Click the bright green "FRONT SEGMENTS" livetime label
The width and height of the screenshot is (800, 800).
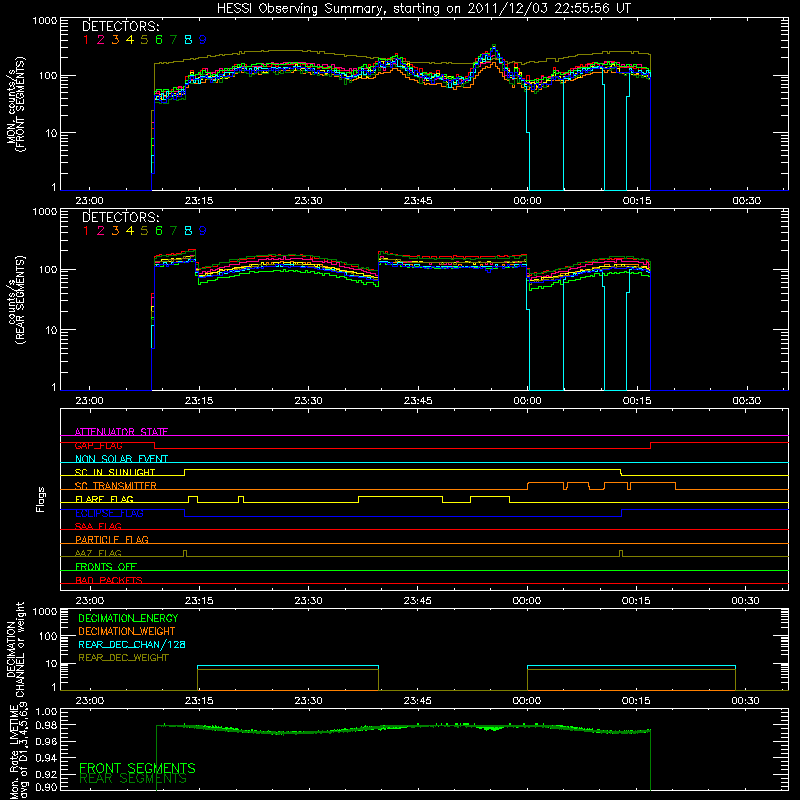137,768
